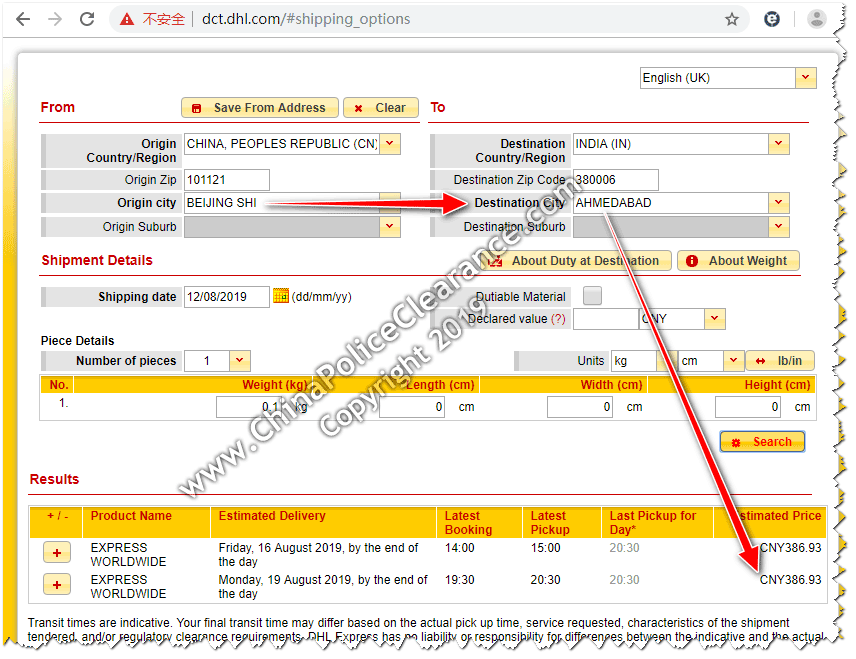Screen dimensions: 856x659
Task: Click the 19:30 latest booking time
Action: click(x=460, y=580)
